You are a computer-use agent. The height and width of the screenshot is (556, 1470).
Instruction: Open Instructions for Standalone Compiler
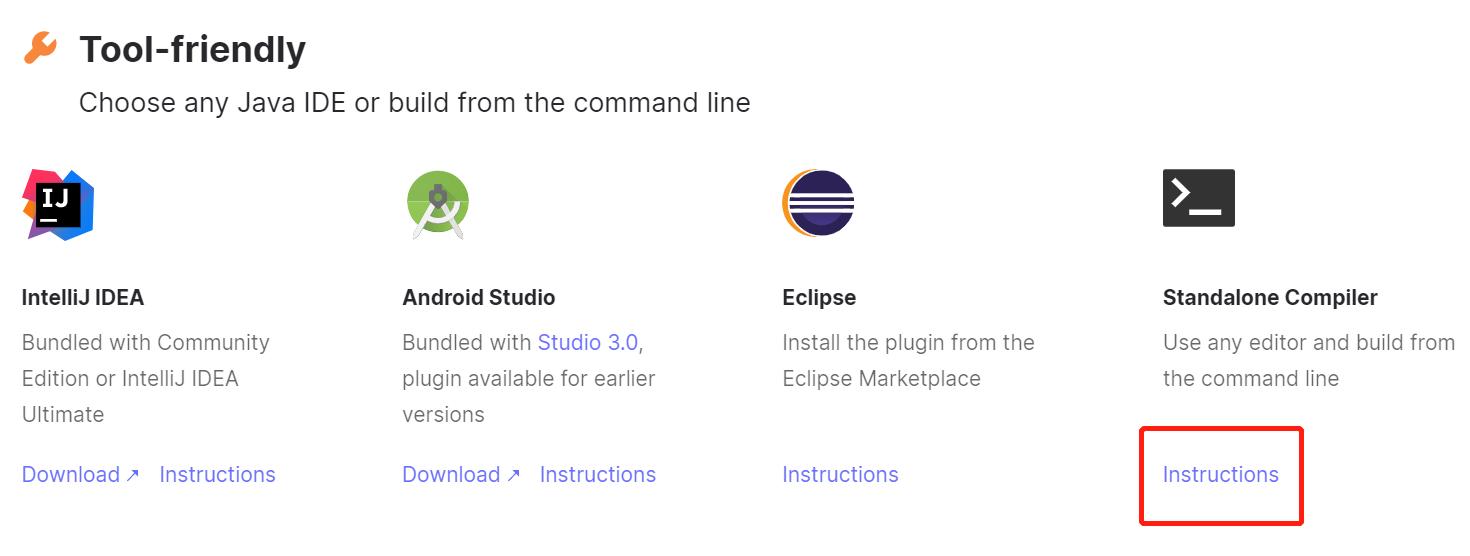click(1220, 474)
